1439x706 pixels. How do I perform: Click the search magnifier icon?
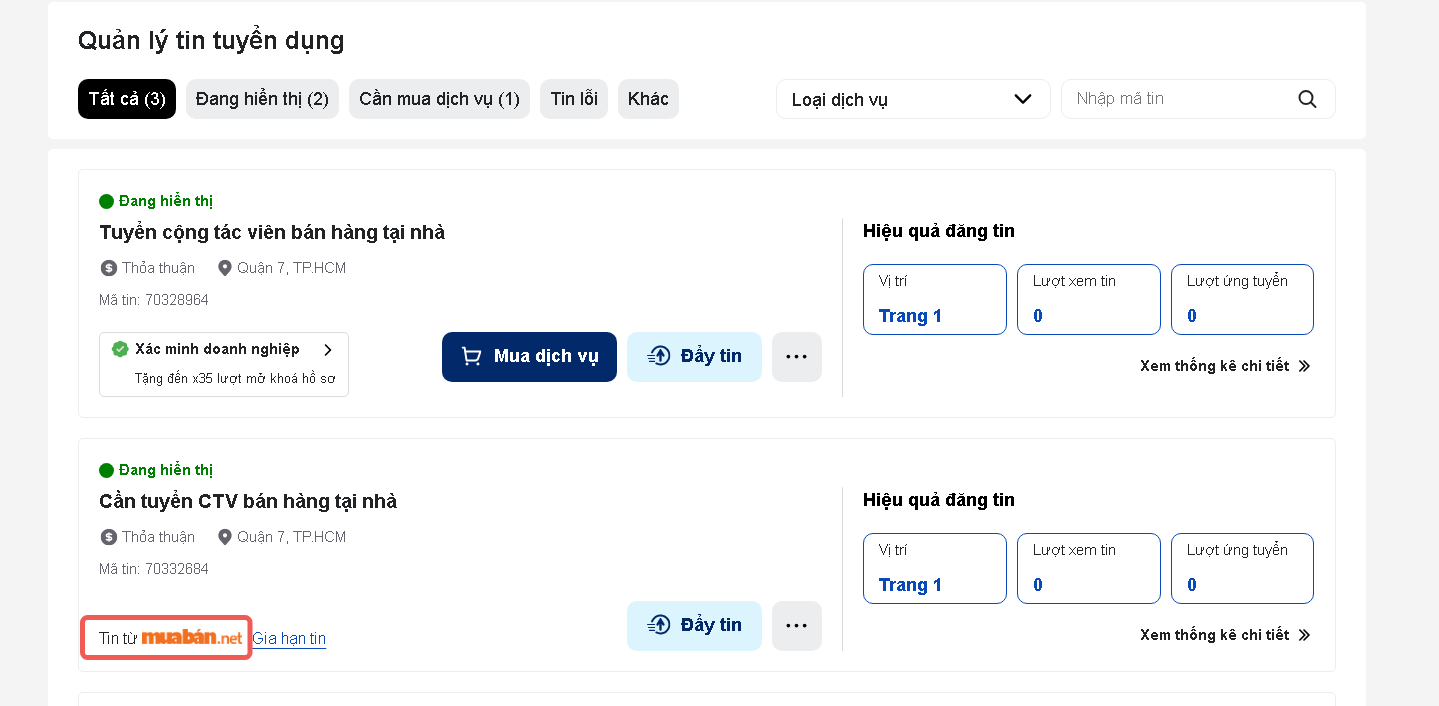(x=1307, y=99)
